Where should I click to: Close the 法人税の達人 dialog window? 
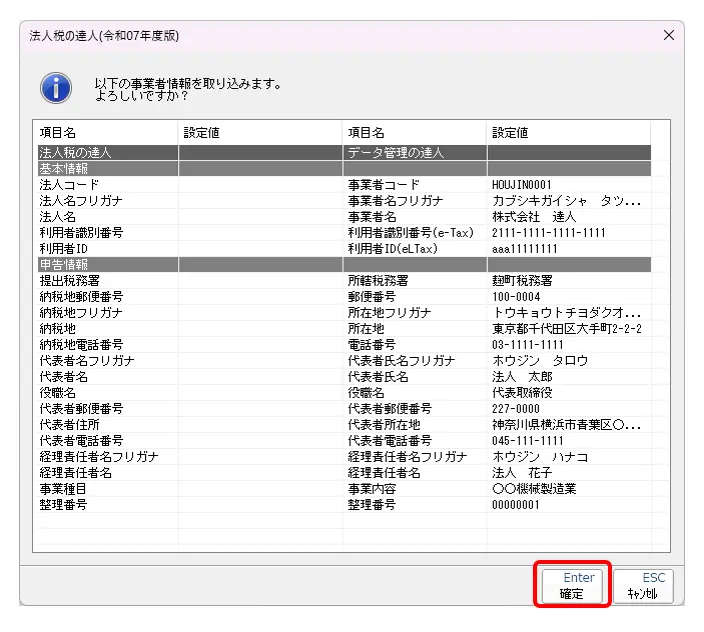click(669, 35)
